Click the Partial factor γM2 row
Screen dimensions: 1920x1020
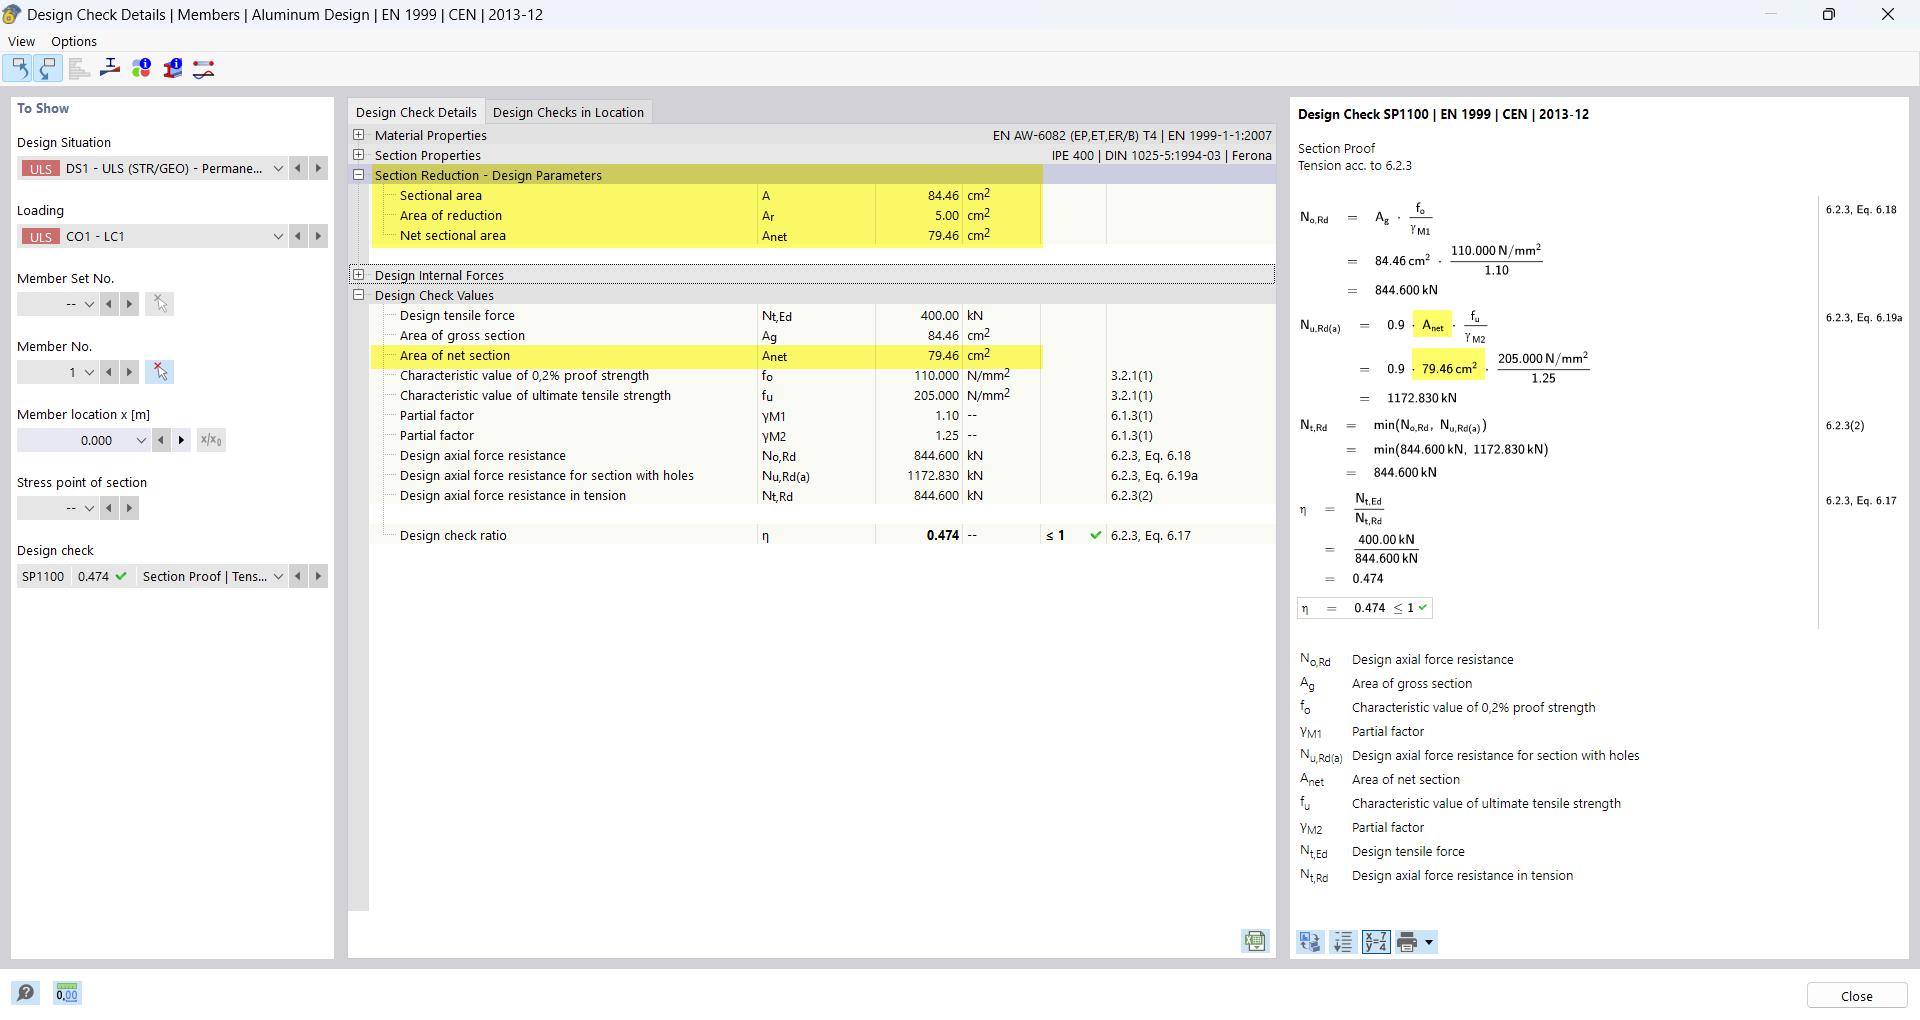pyautogui.click(x=822, y=436)
